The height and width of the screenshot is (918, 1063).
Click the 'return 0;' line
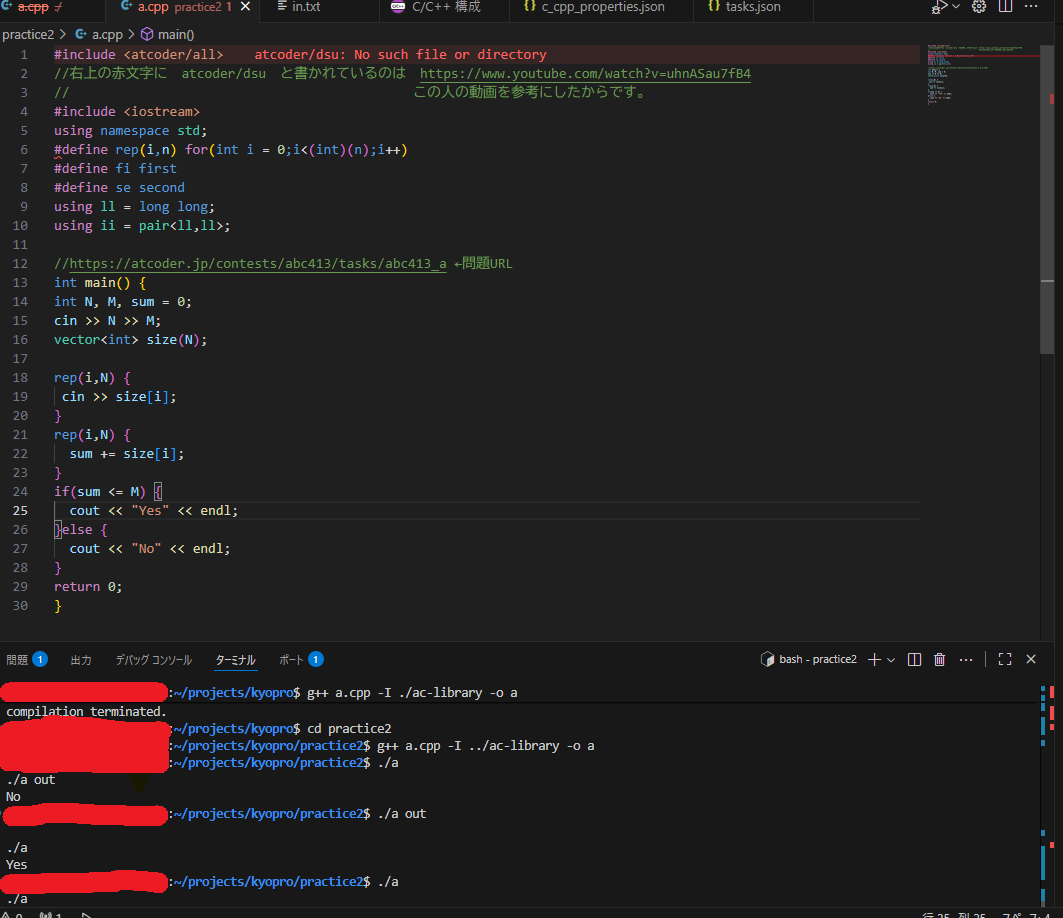[x=88, y=586]
